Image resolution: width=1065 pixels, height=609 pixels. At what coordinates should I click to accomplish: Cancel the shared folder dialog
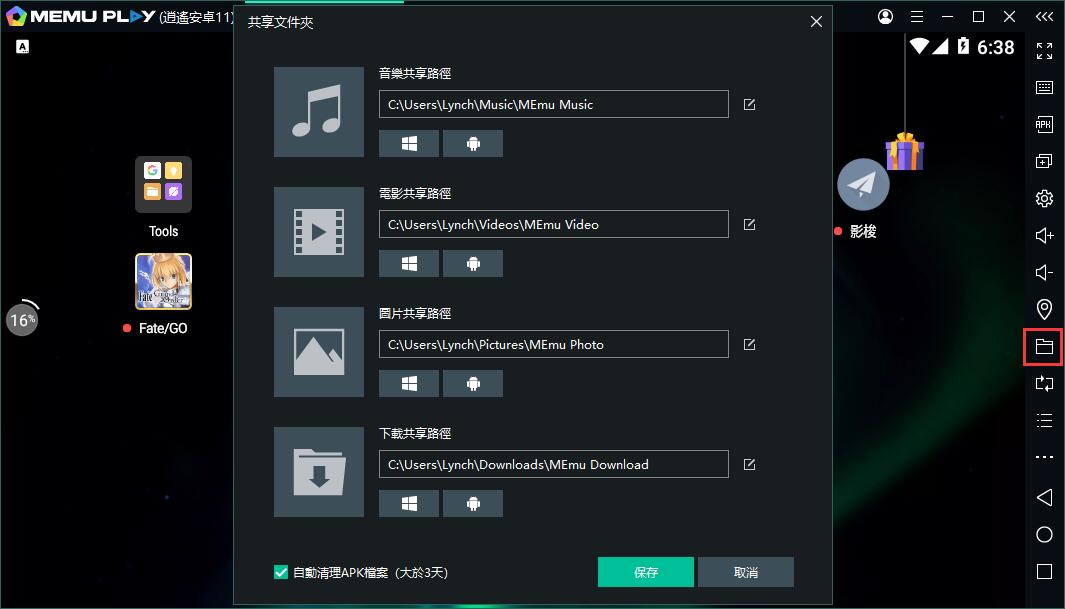coord(746,571)
